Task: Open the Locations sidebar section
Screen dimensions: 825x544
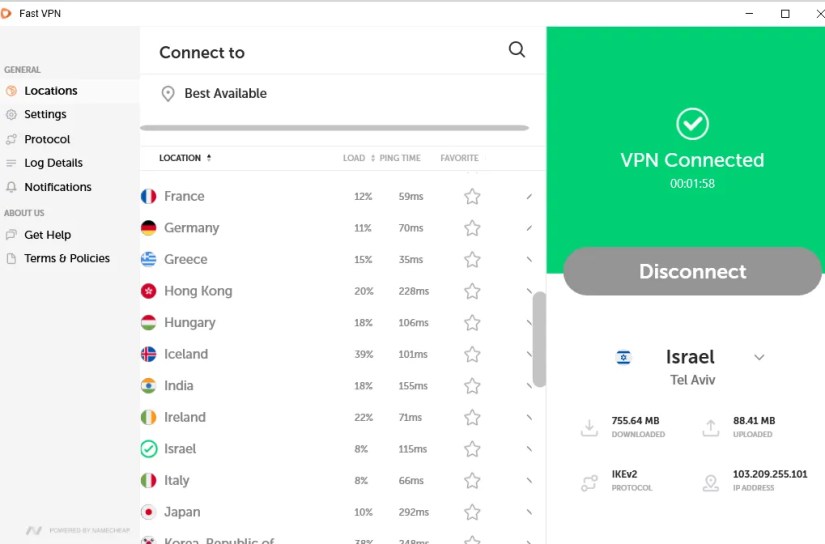Action: click(51, 91)
